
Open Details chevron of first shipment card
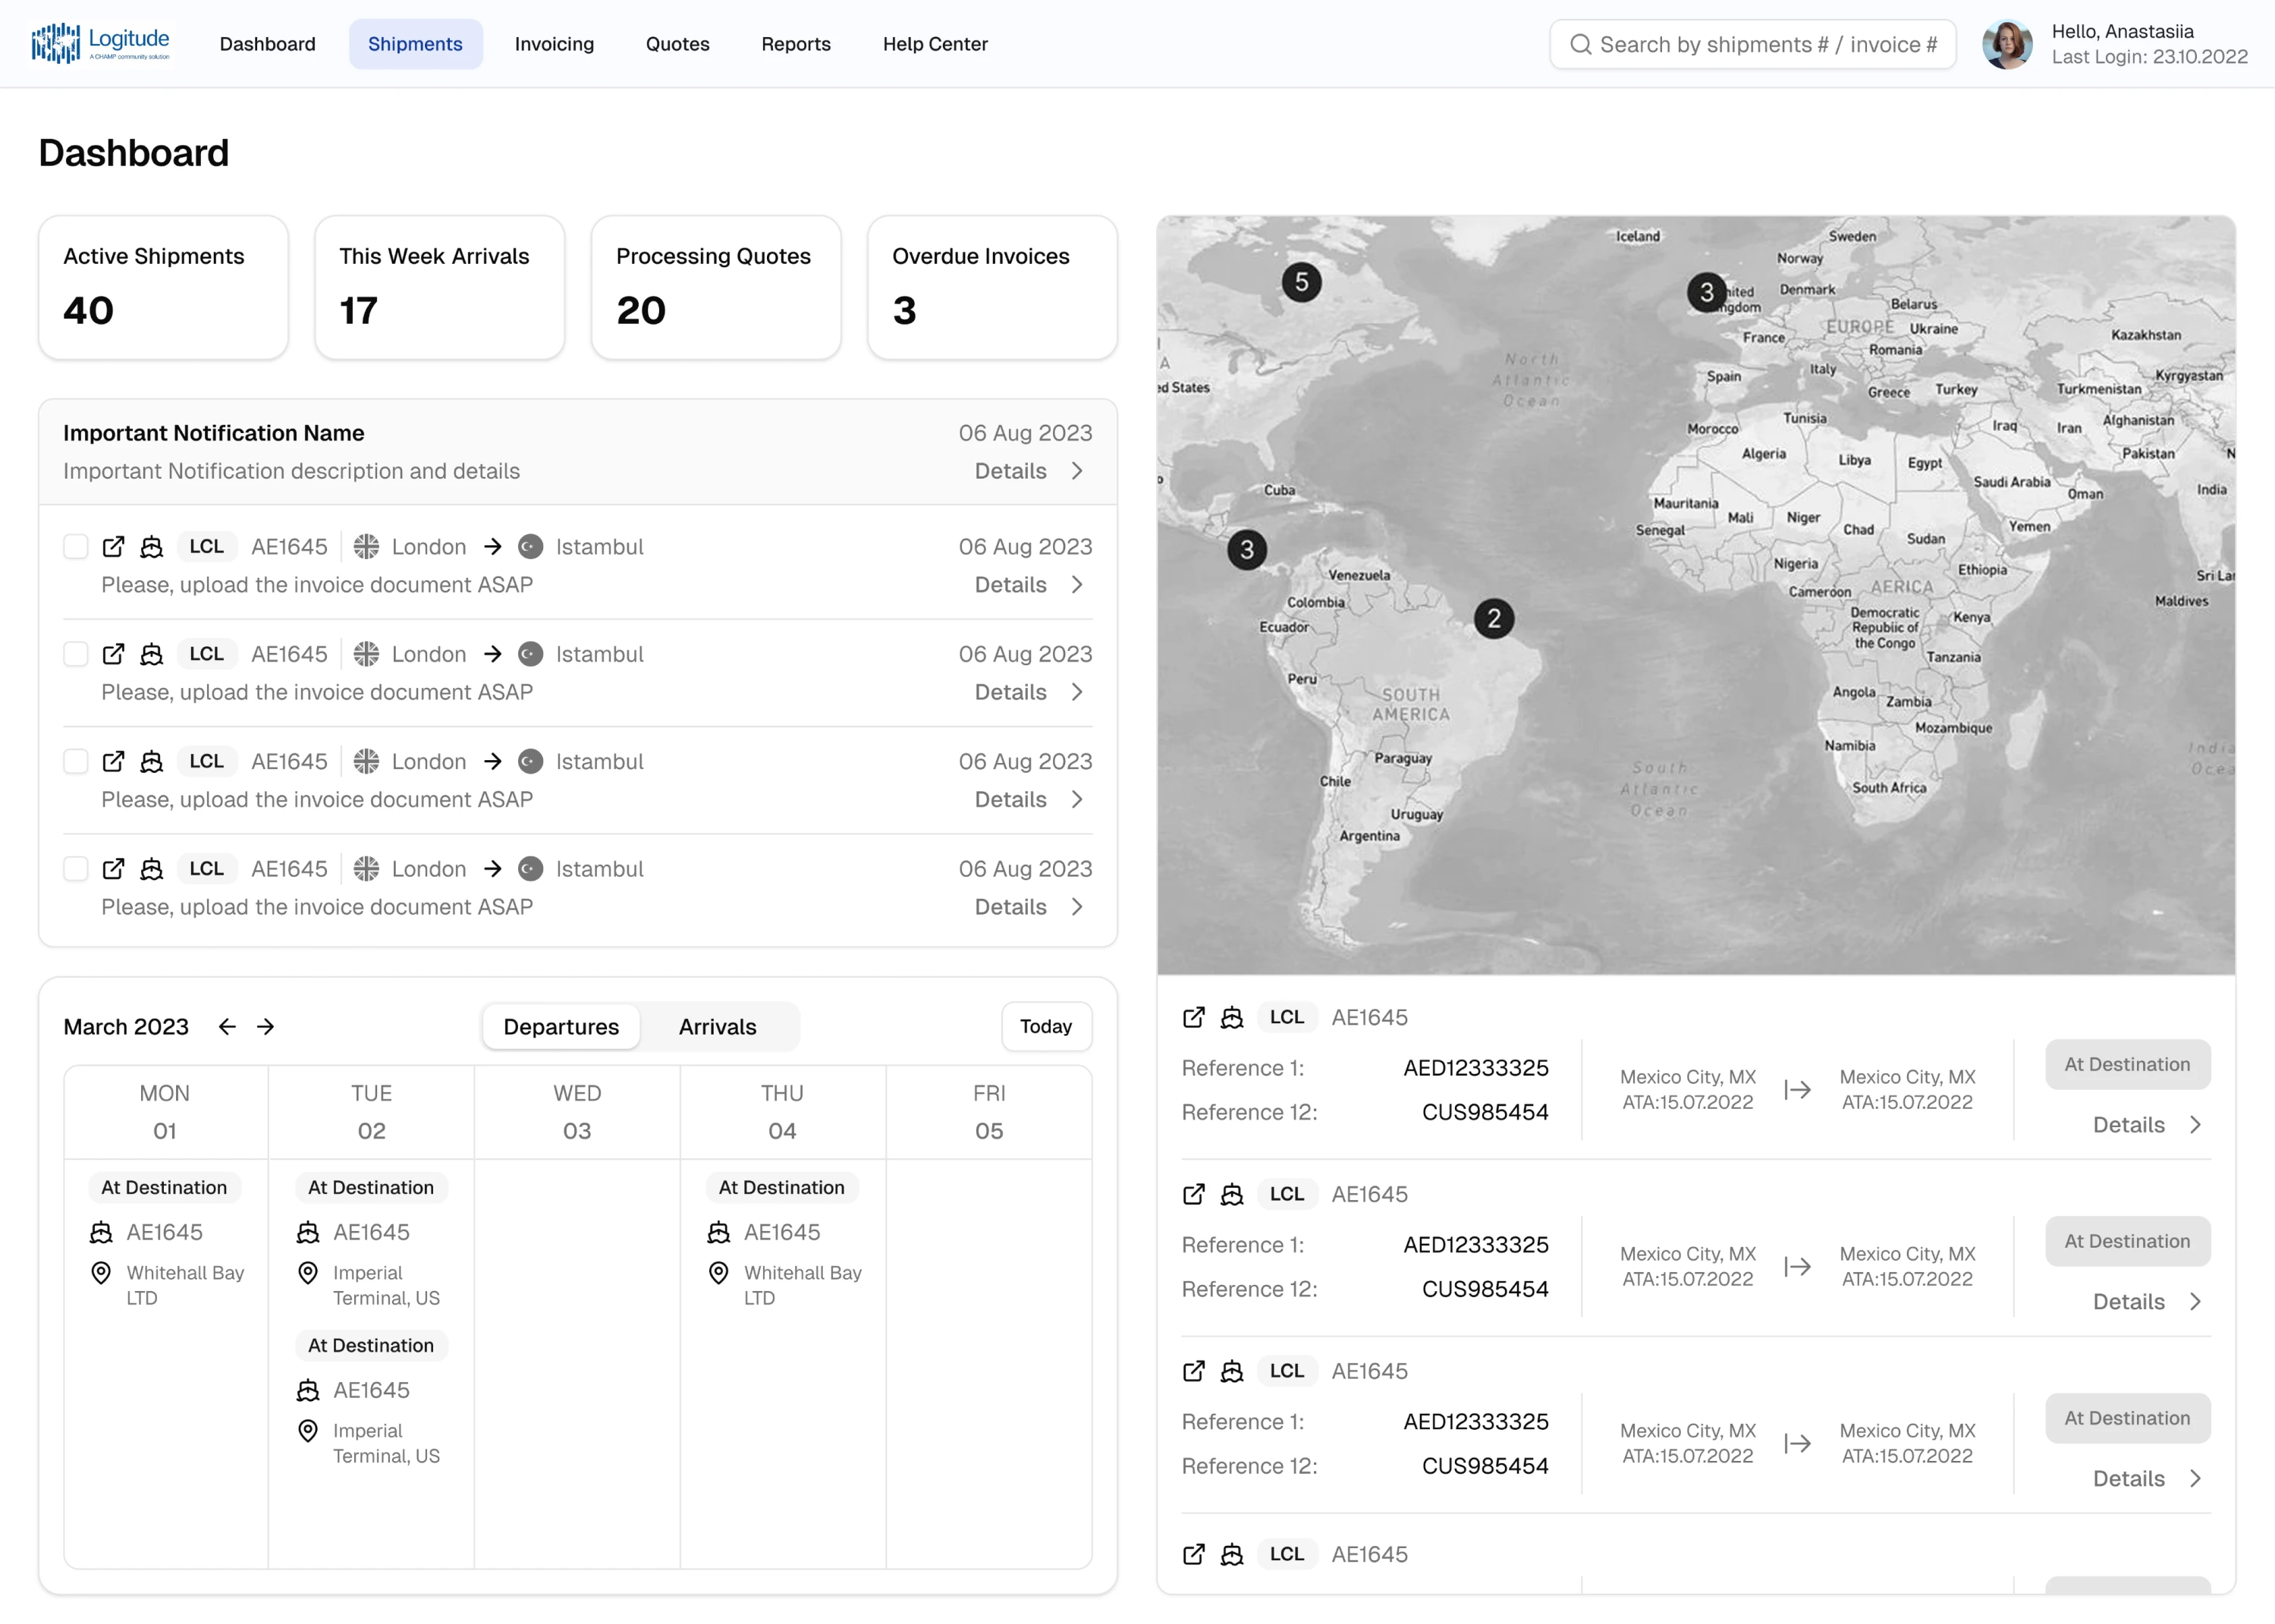(2195, 1125)
